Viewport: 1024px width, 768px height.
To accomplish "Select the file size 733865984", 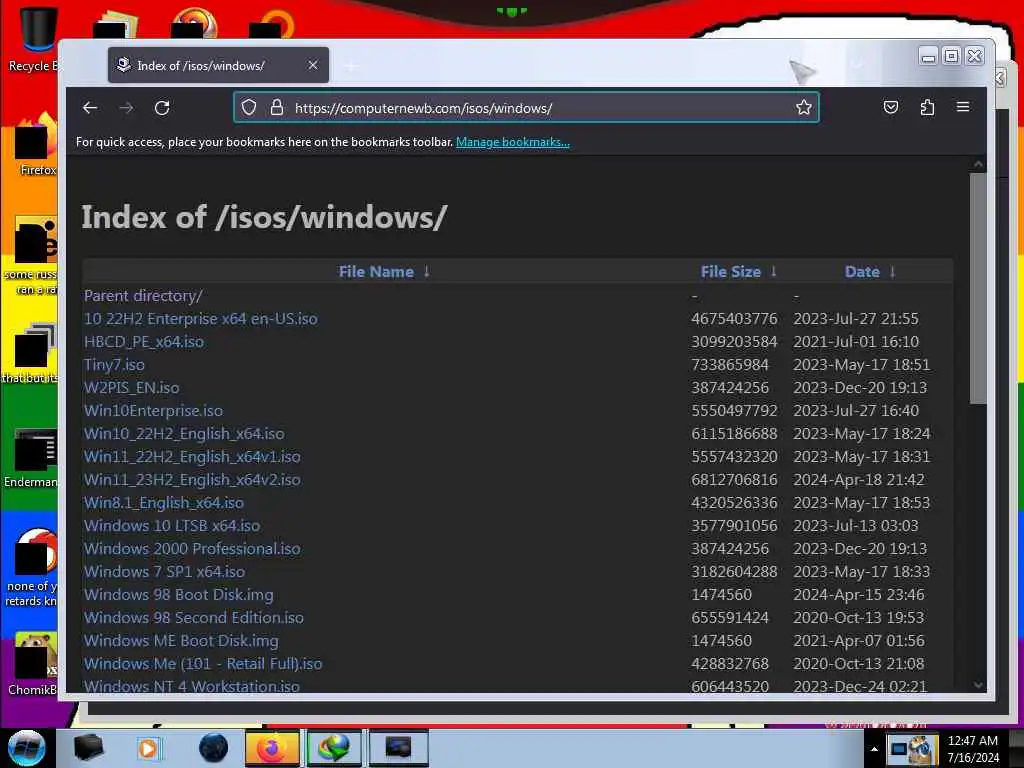I will point(729,364).
